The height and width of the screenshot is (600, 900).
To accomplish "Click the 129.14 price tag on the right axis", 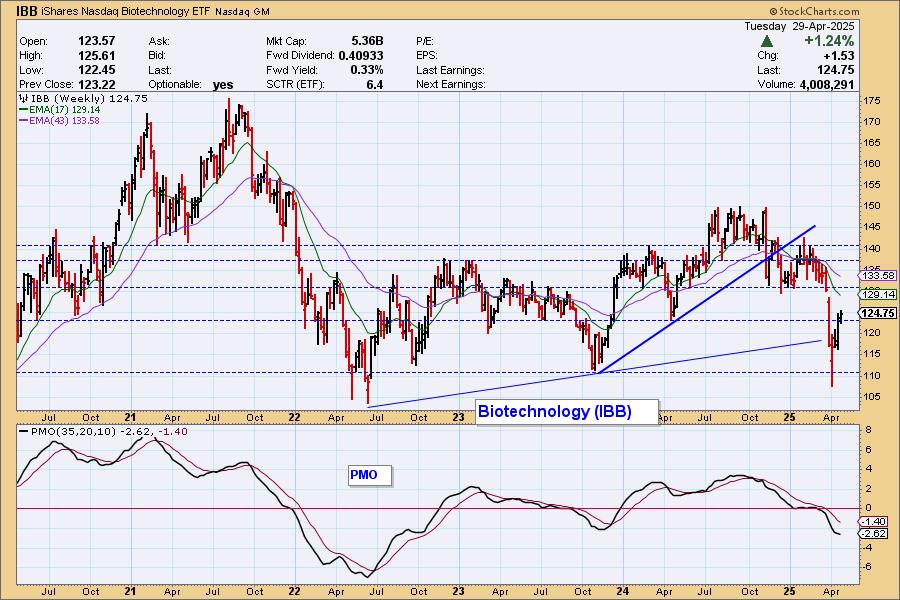I will click(x=879, y=295).
